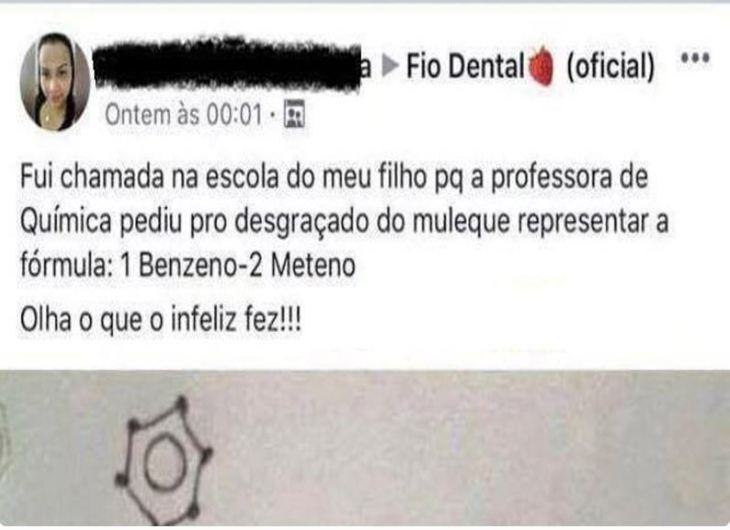The width and height of the screenshot is (730, 530).
Task: Click the text '1 Benzeno-2 Meteno'
Action: click(238, 265)
